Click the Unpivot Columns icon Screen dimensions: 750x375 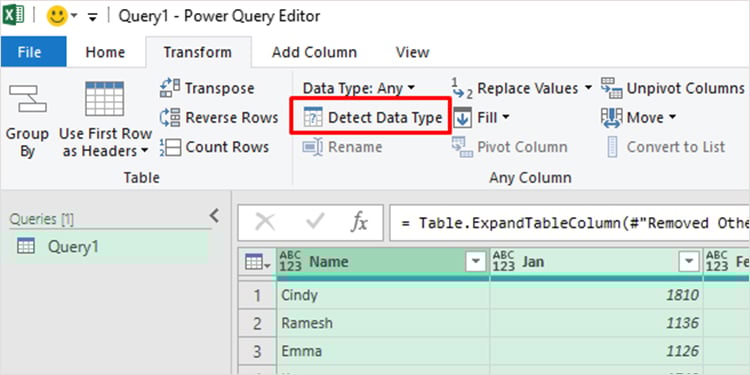coord(611,88)
